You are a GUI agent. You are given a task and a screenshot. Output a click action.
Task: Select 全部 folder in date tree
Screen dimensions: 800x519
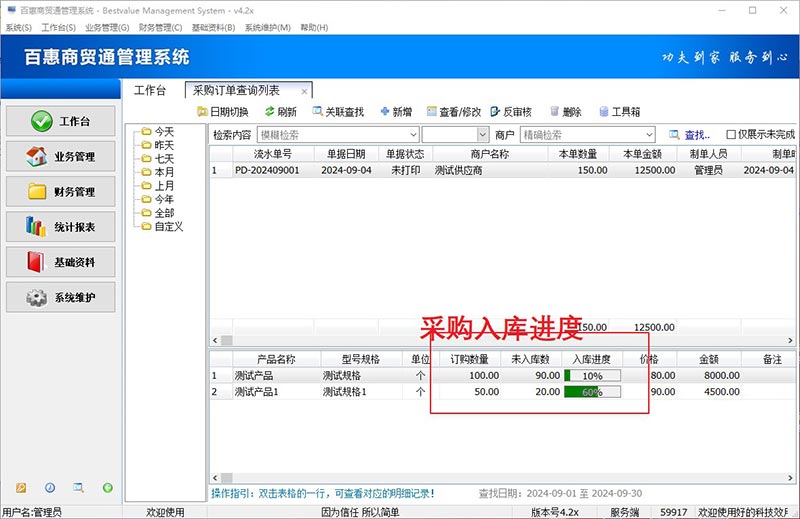tap(158, 213)
